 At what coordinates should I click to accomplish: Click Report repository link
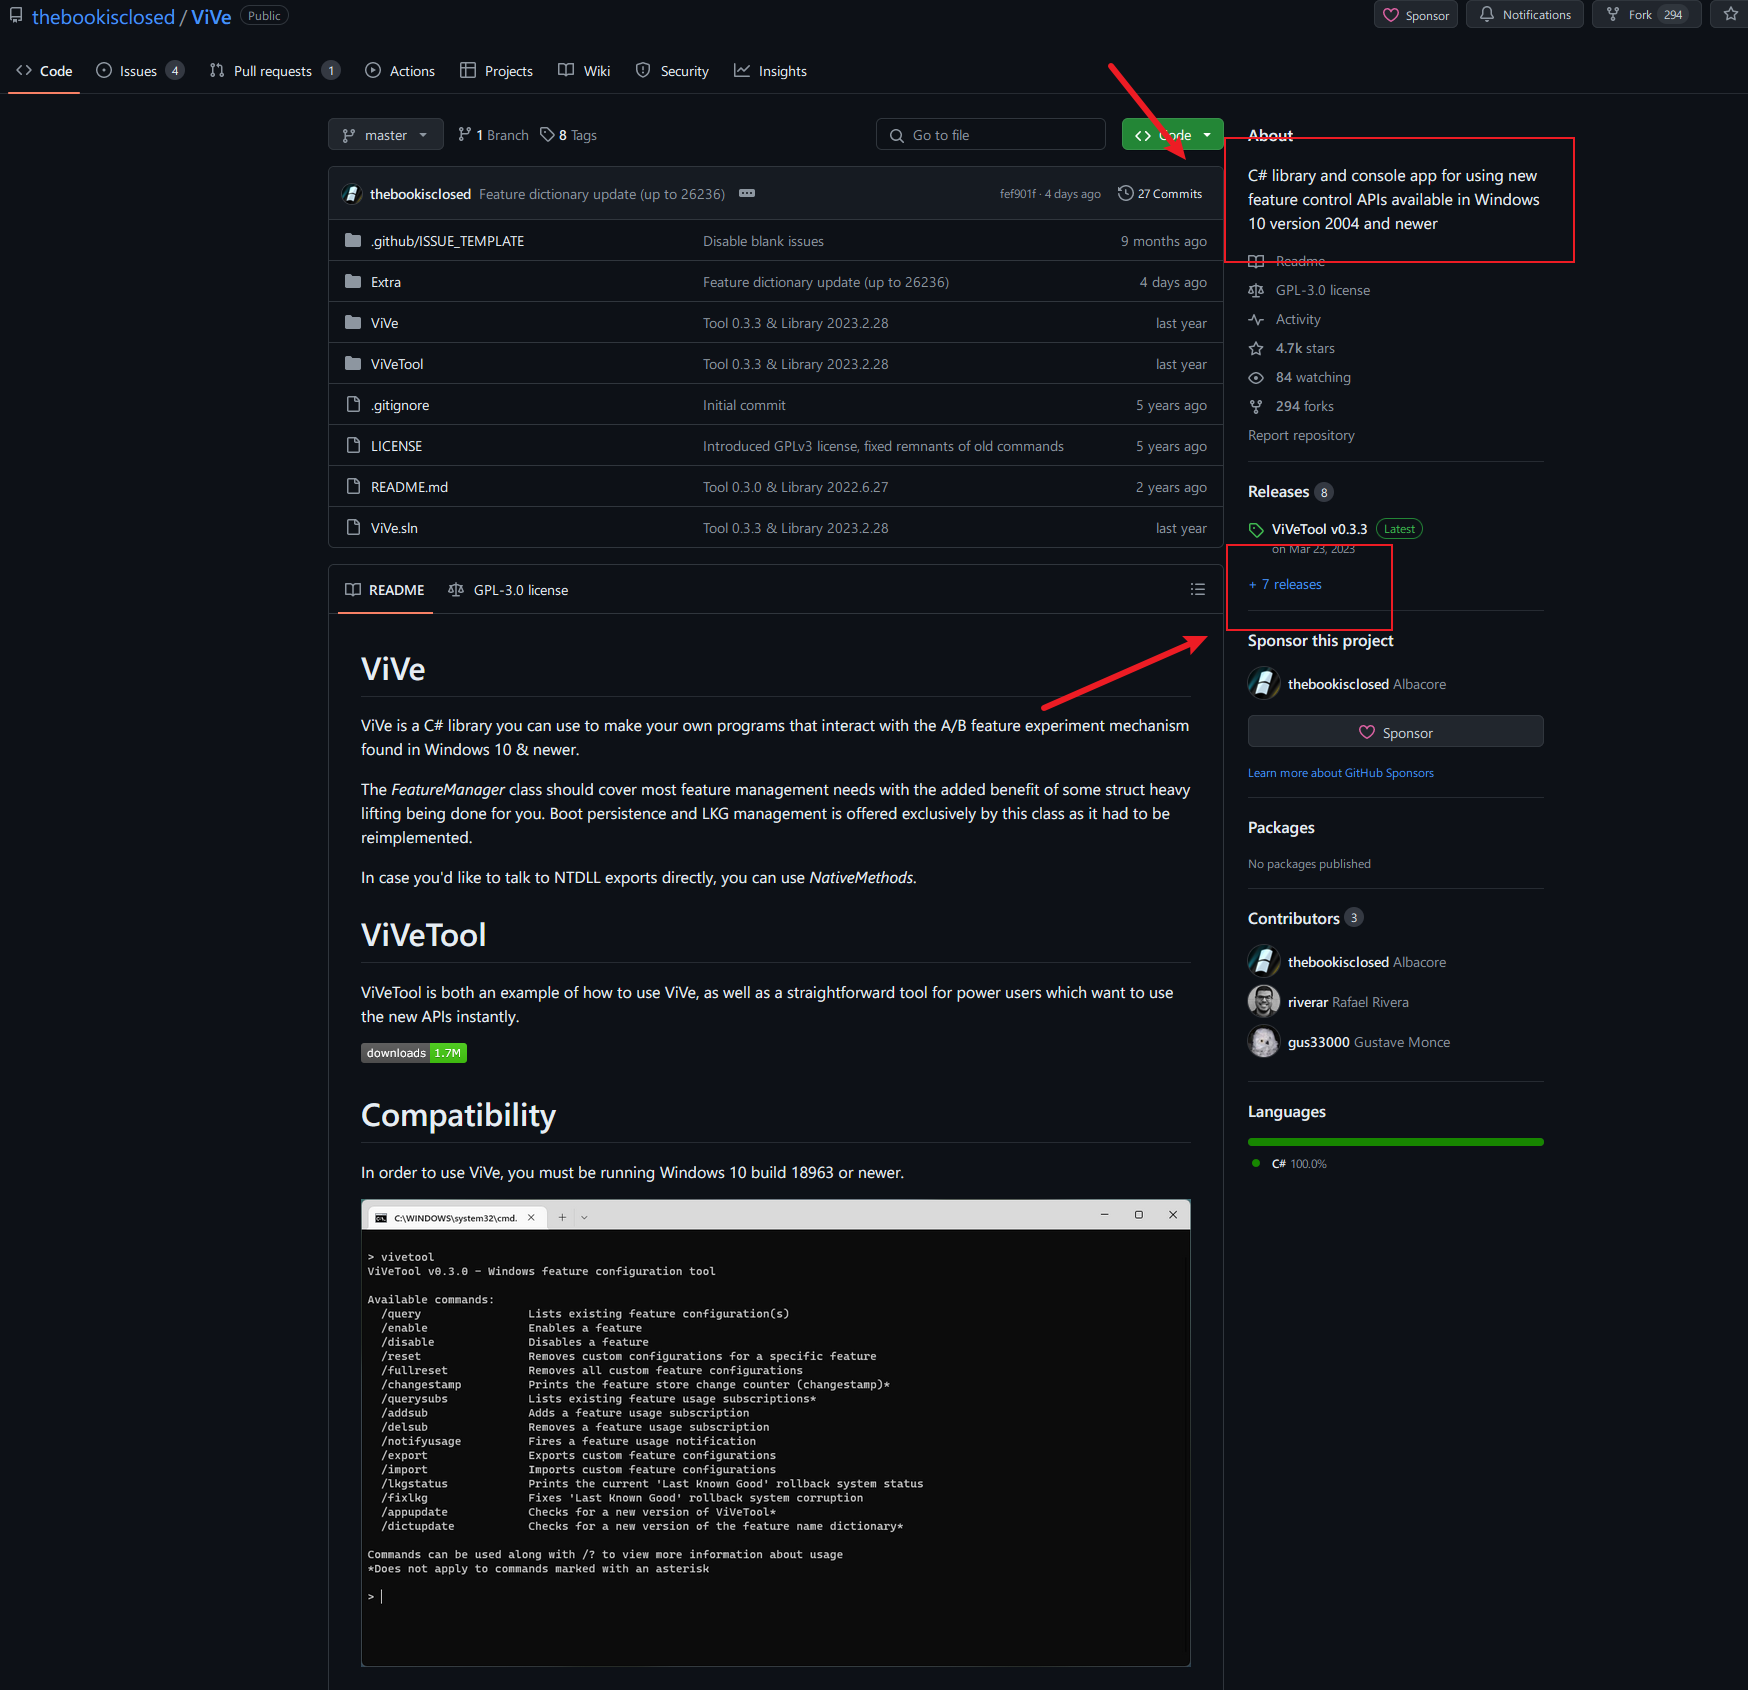click(1301, 435)
